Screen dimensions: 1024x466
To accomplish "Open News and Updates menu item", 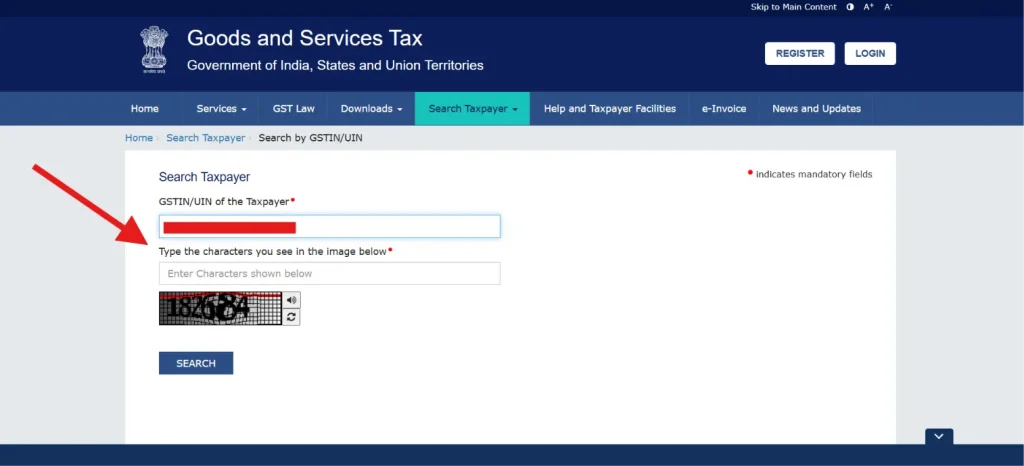I will point(816,109).
